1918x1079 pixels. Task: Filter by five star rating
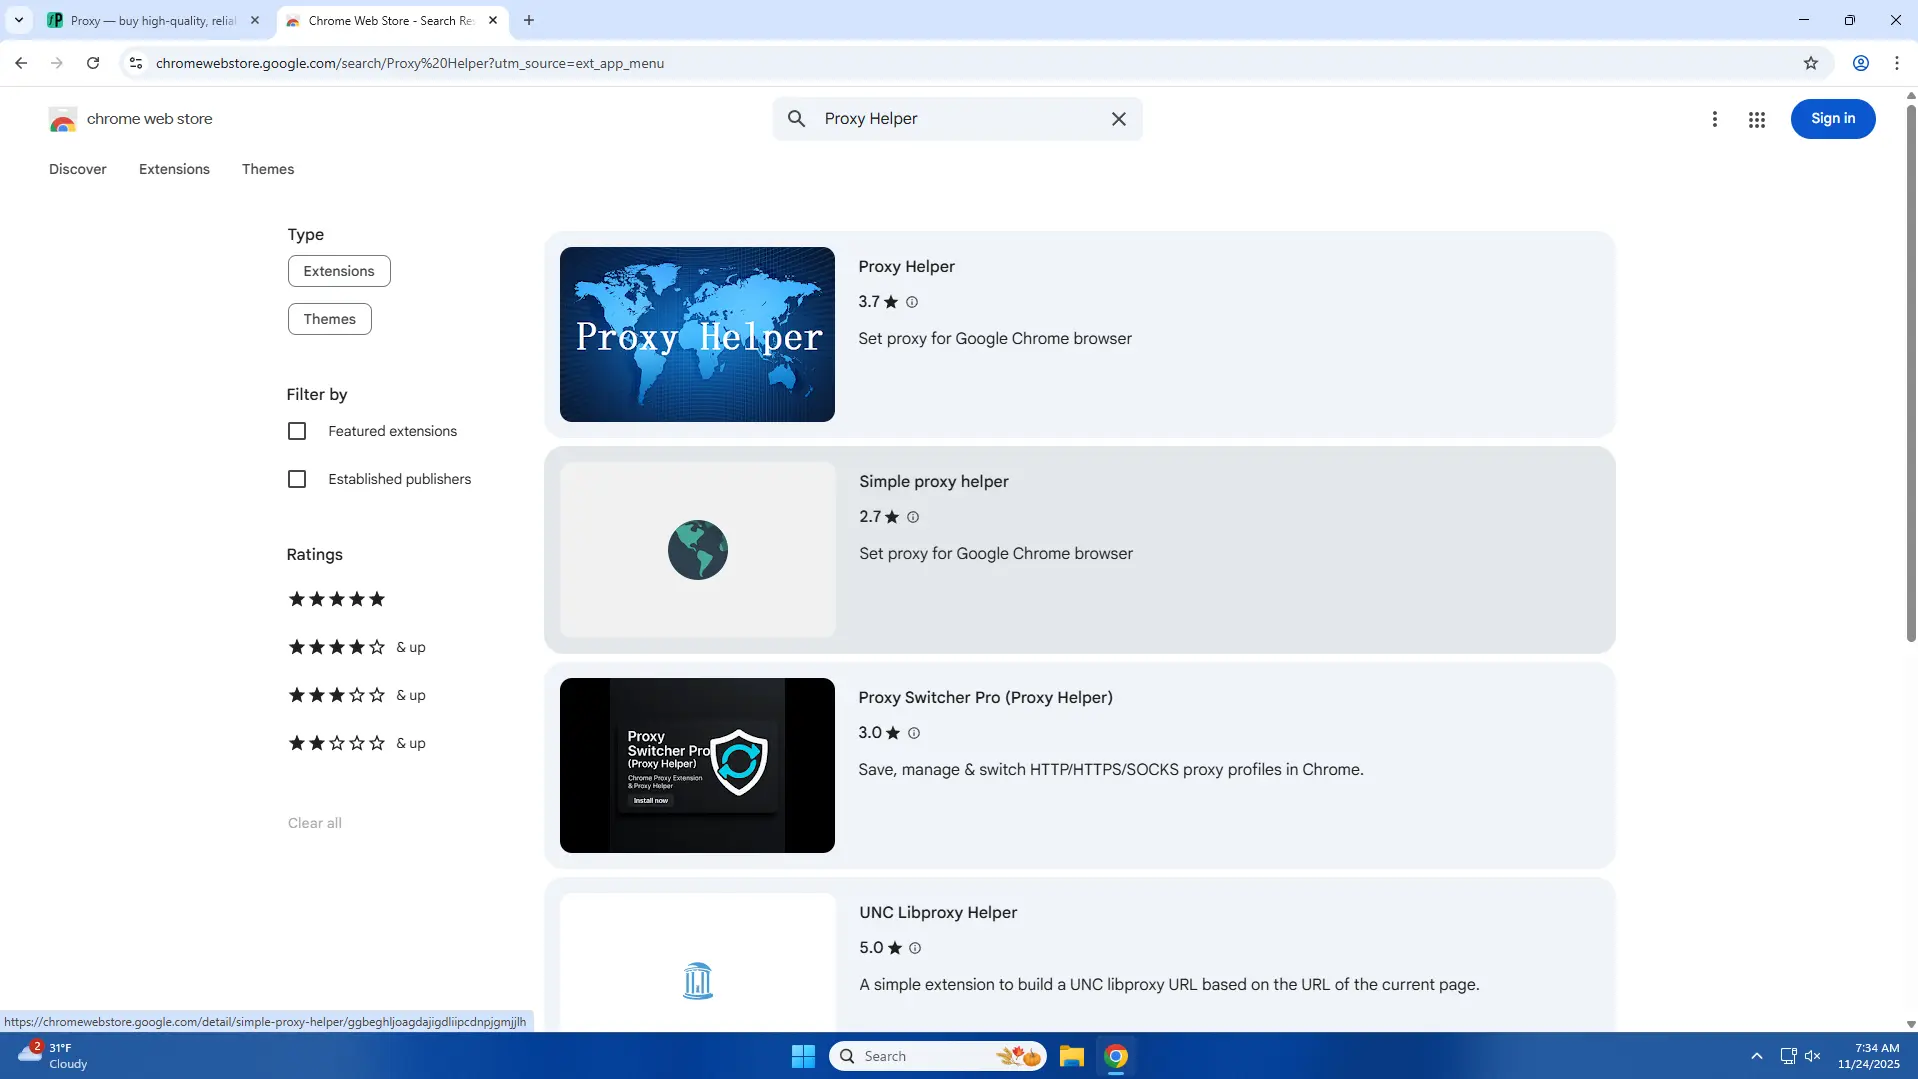(337, 599)
